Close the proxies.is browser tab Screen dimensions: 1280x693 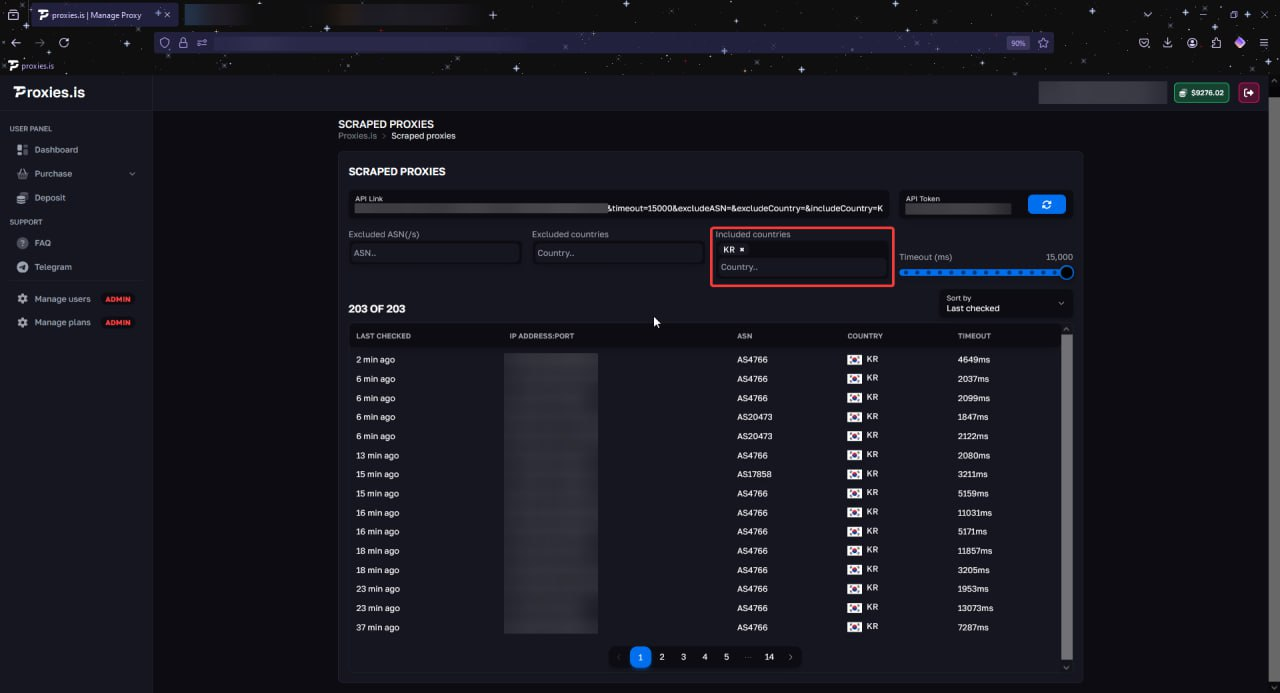166,15
